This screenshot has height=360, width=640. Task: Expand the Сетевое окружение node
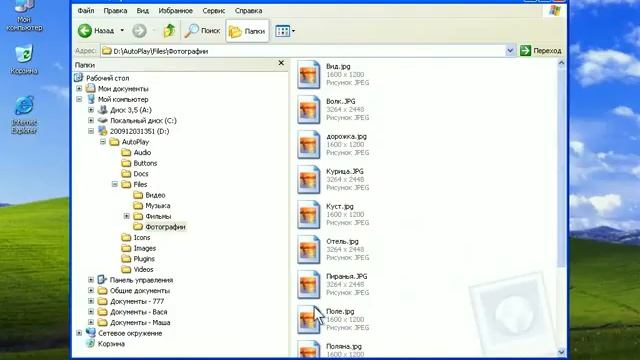coord(79,333)
